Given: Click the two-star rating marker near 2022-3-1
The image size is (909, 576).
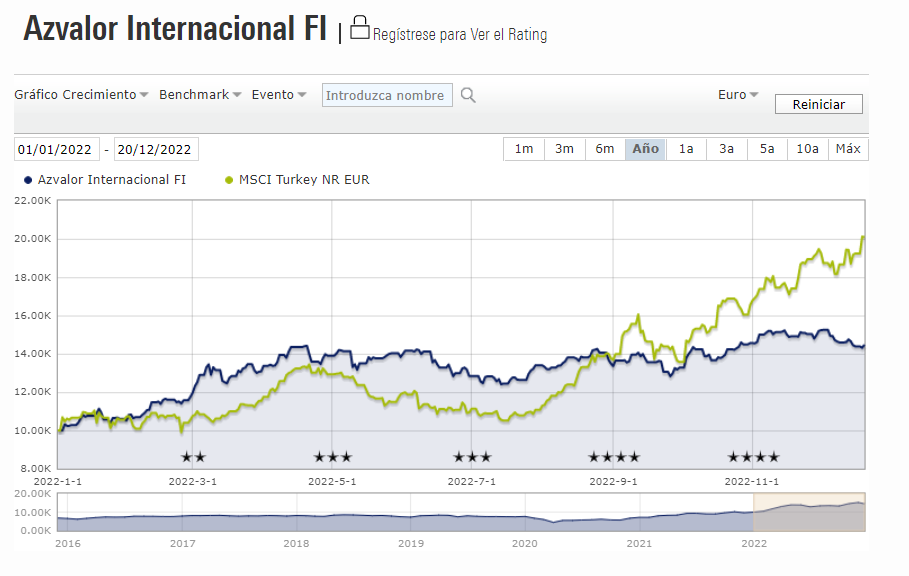Looking at the screenshot, I should pyautogui.click(x=193, y=457).
